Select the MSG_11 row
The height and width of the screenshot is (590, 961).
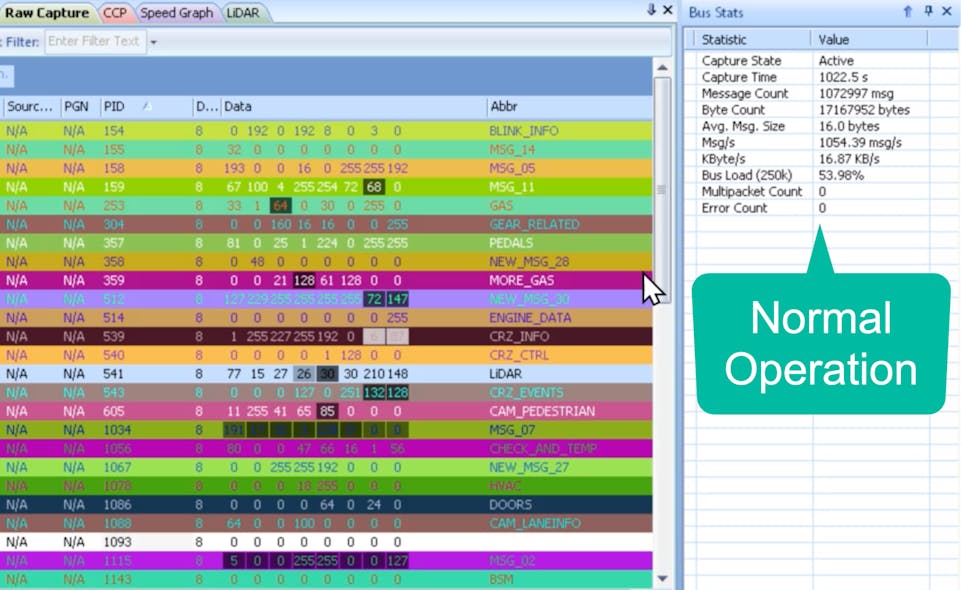[x=326, y=187]
